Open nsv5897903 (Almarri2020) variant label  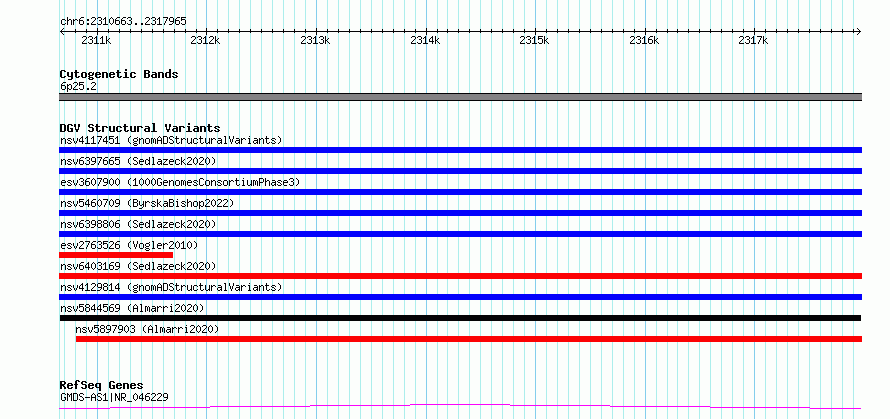[x=147, y=329]
